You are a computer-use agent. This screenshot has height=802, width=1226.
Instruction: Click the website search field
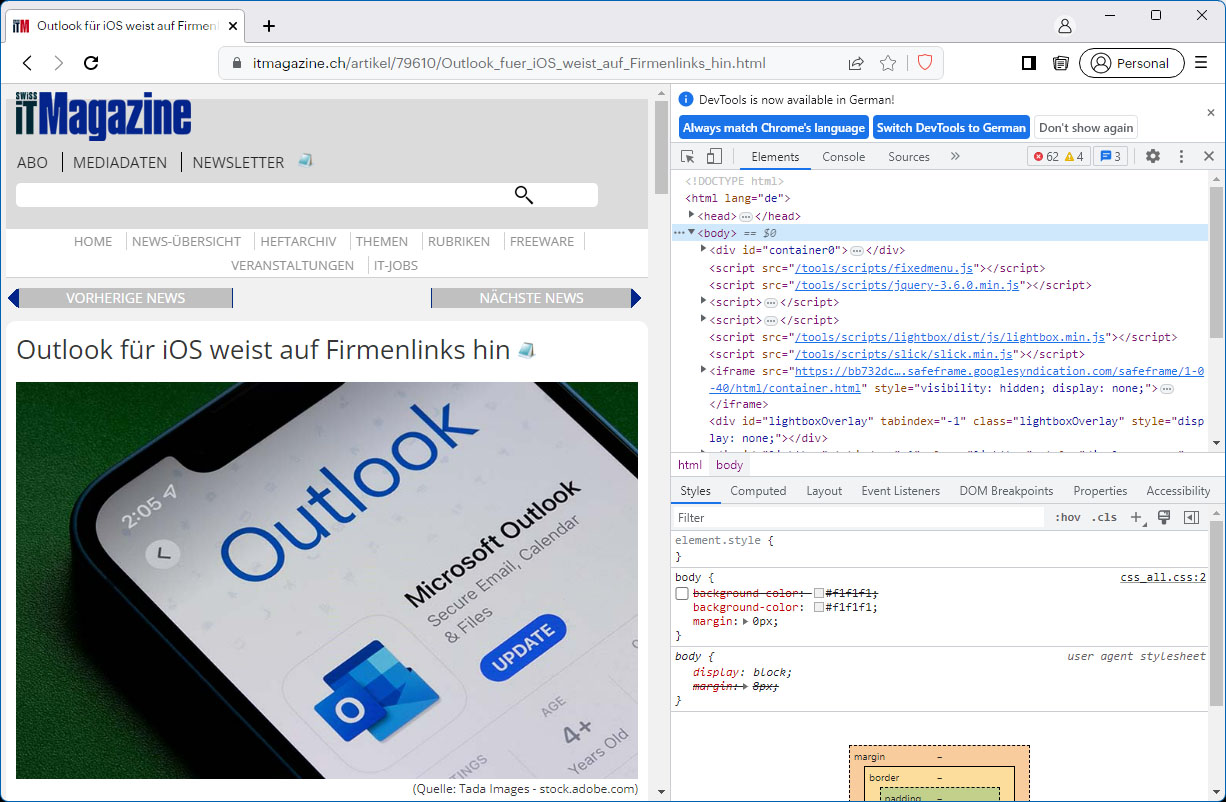tap(307, 195)
